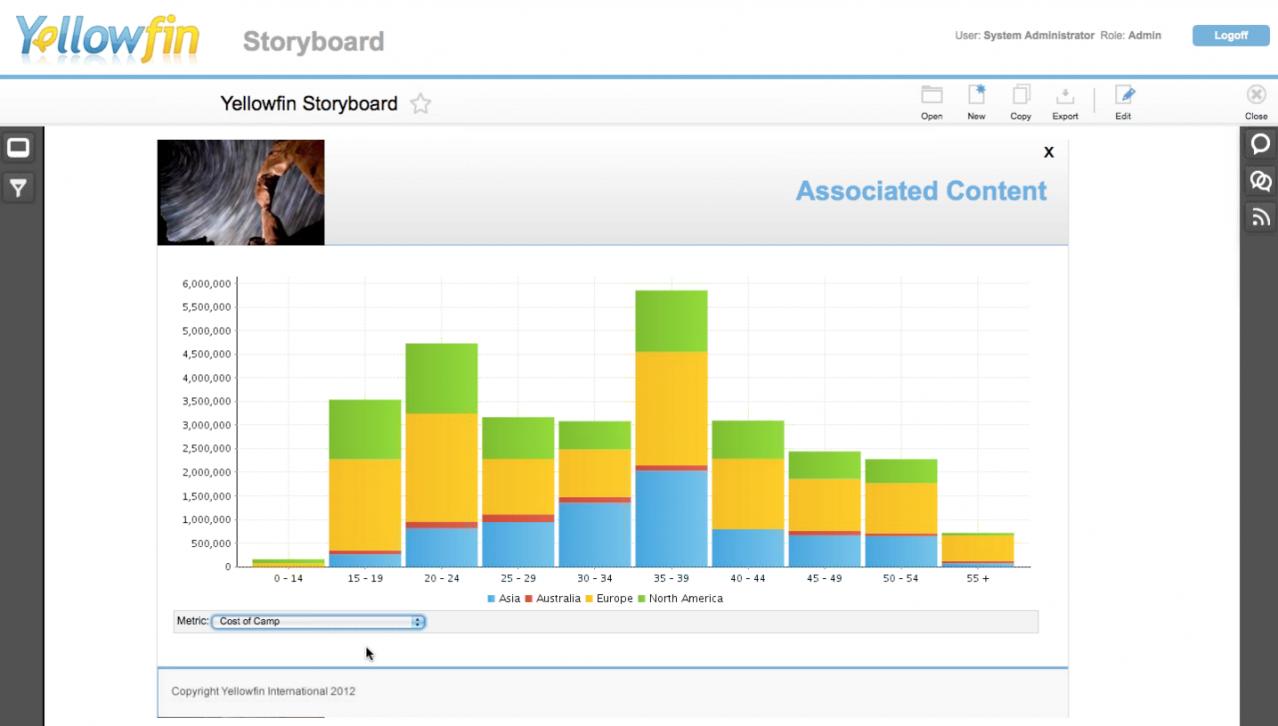Favorite the storyboard with star icon
Viewport: 1278px width, 726px height.
click(x=421, y=104)
